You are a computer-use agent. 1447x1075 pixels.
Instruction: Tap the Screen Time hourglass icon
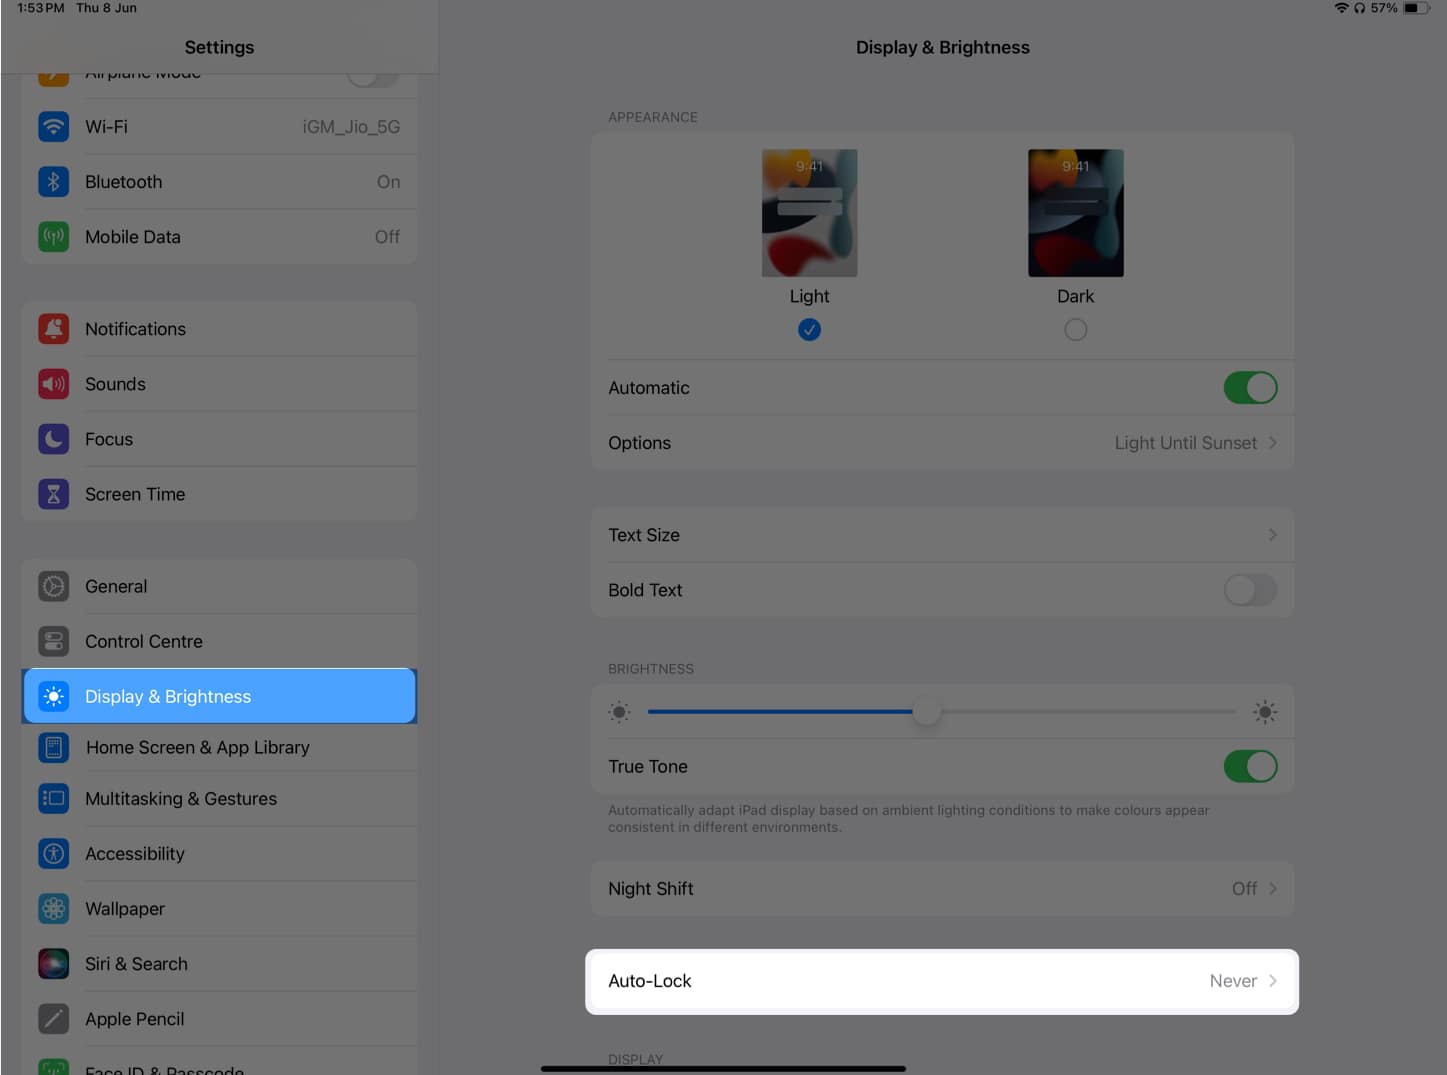(x=53, y=494)
